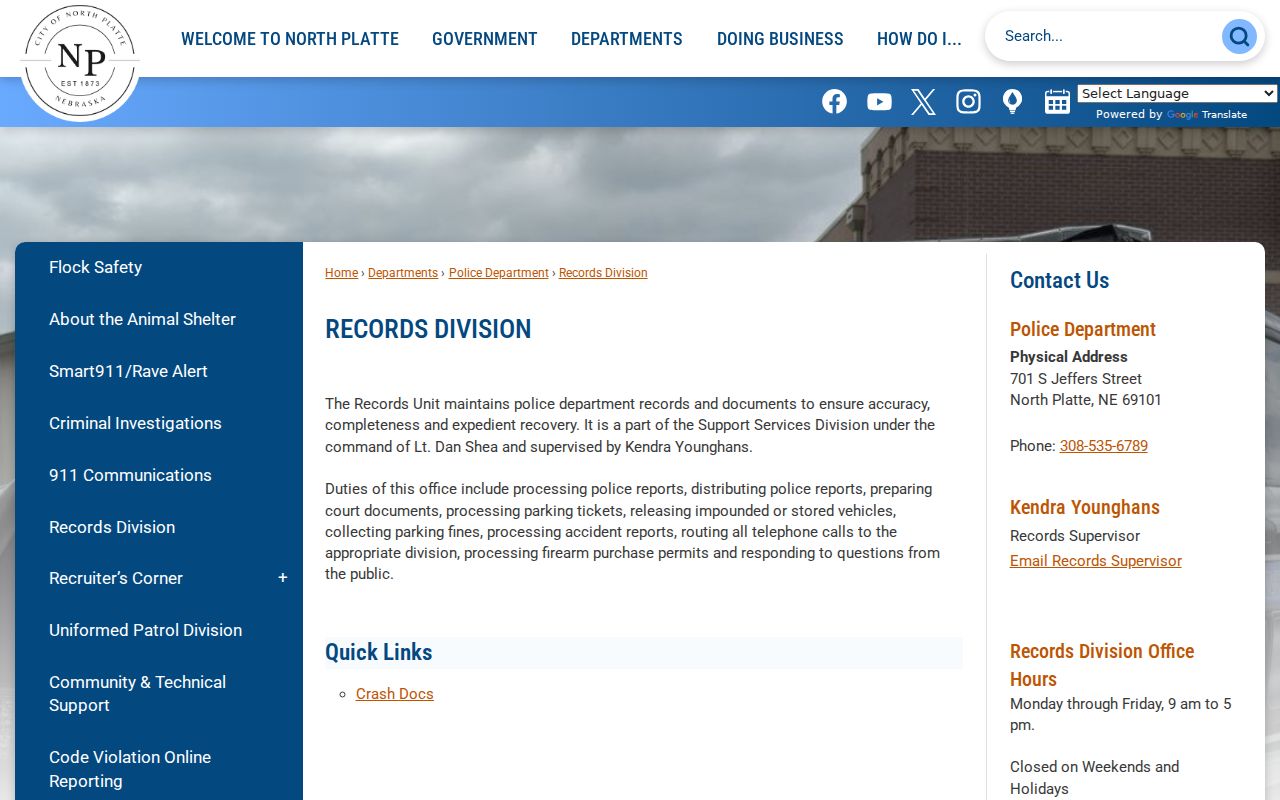1280x800 pixels.
Task: Click the phone number 308-535-6789
Action: pos(1104,446)
